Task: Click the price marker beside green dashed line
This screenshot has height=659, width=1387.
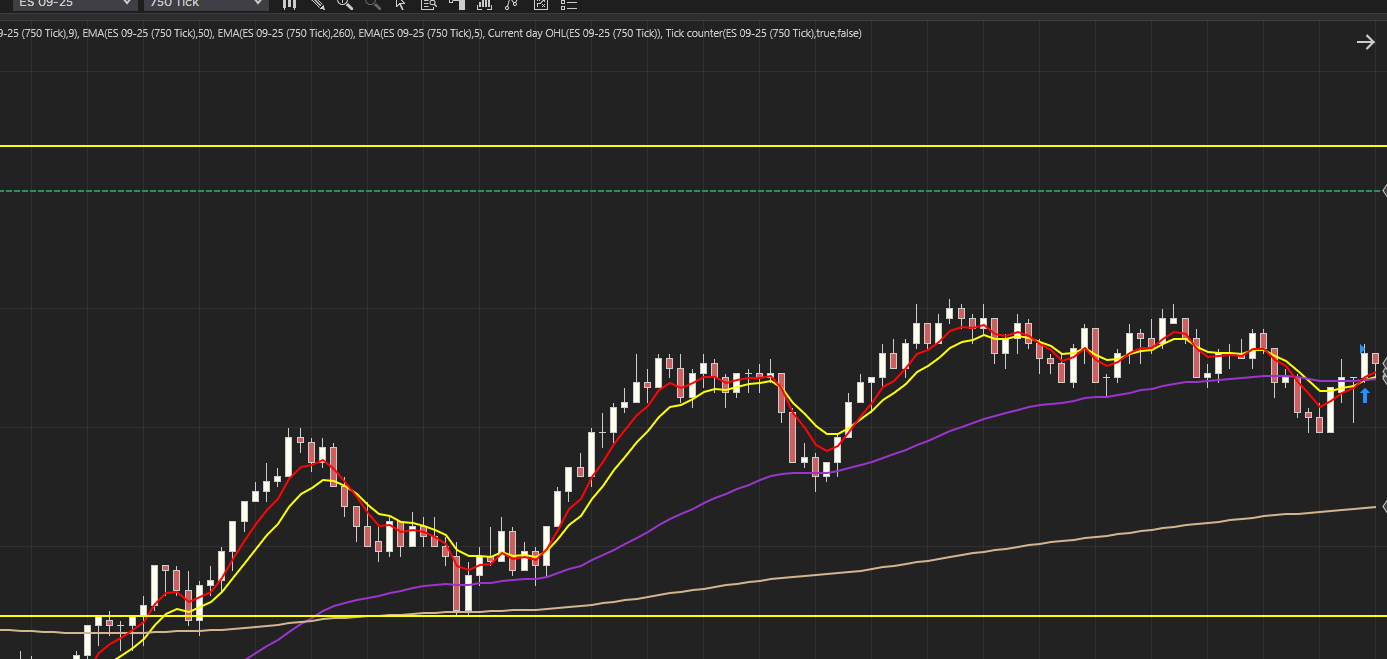Action: (1384, 190)
